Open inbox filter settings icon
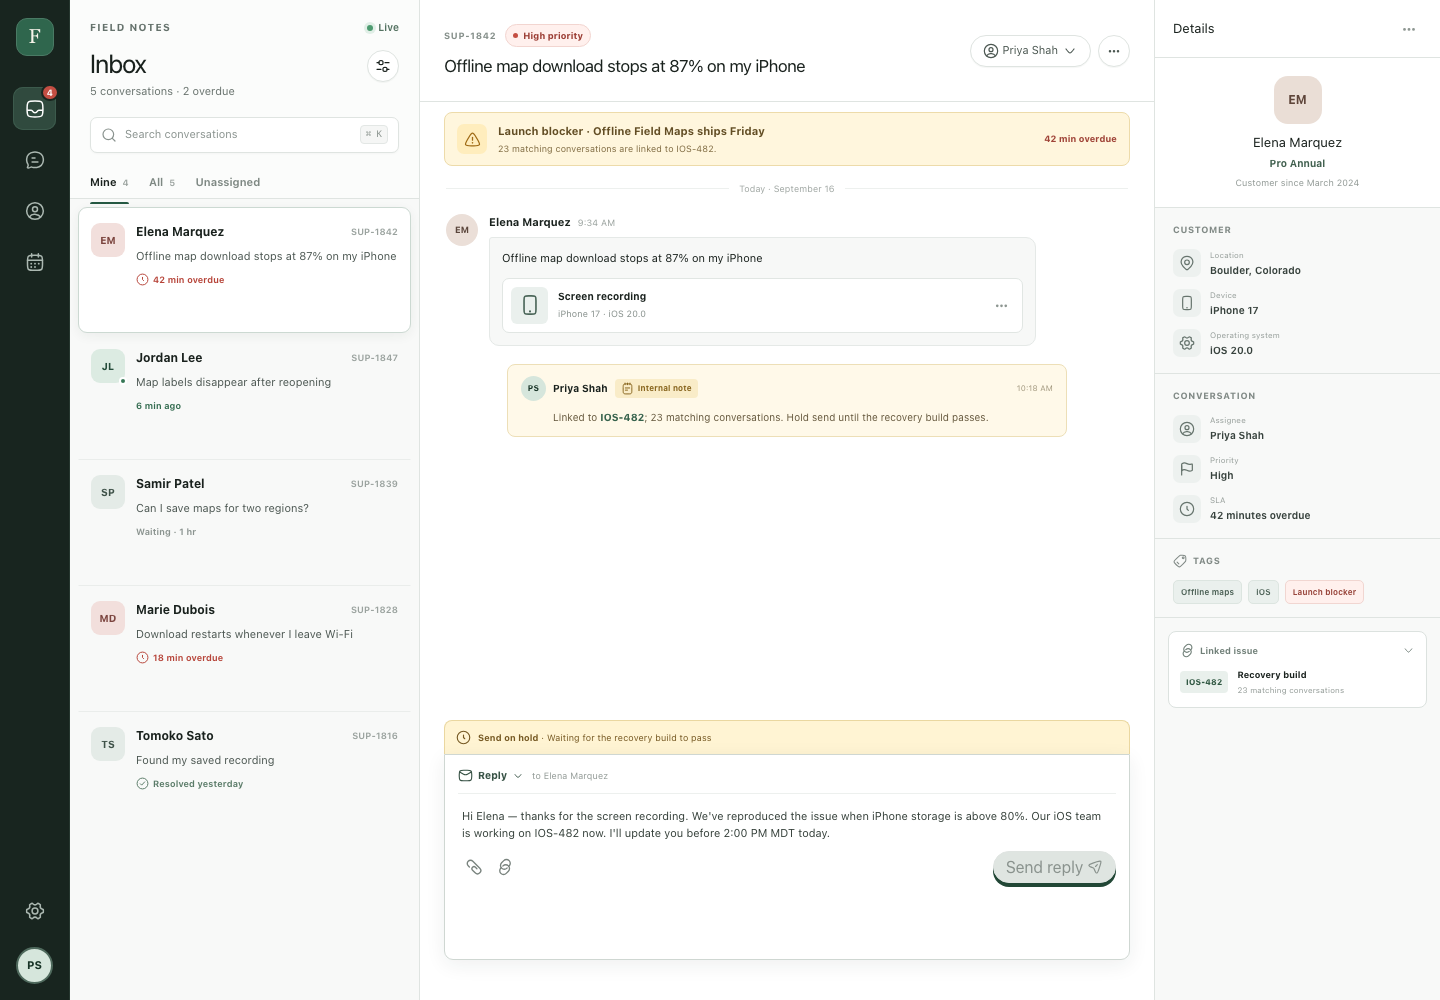This screenshot has width=1440, height=1000. [x=383, y=66]
